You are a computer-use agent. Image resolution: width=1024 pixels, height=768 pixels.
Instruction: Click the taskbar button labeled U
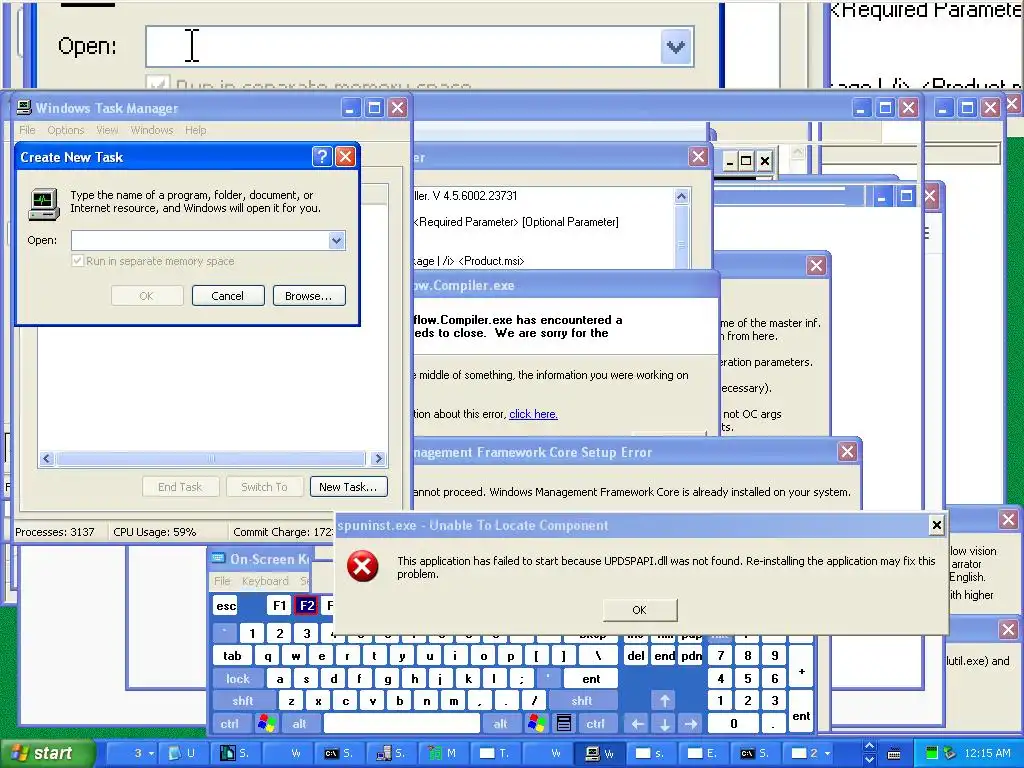(x=183, y=753)
